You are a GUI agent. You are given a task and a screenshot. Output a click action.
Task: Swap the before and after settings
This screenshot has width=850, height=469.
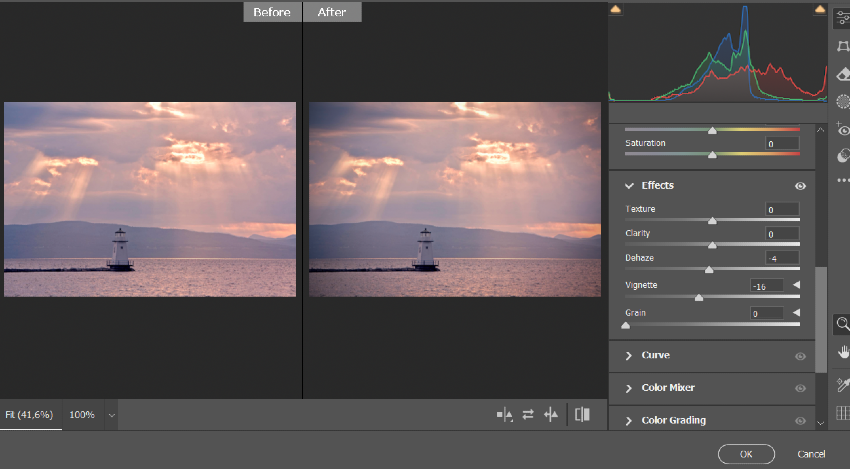click(x=527, y=415)
